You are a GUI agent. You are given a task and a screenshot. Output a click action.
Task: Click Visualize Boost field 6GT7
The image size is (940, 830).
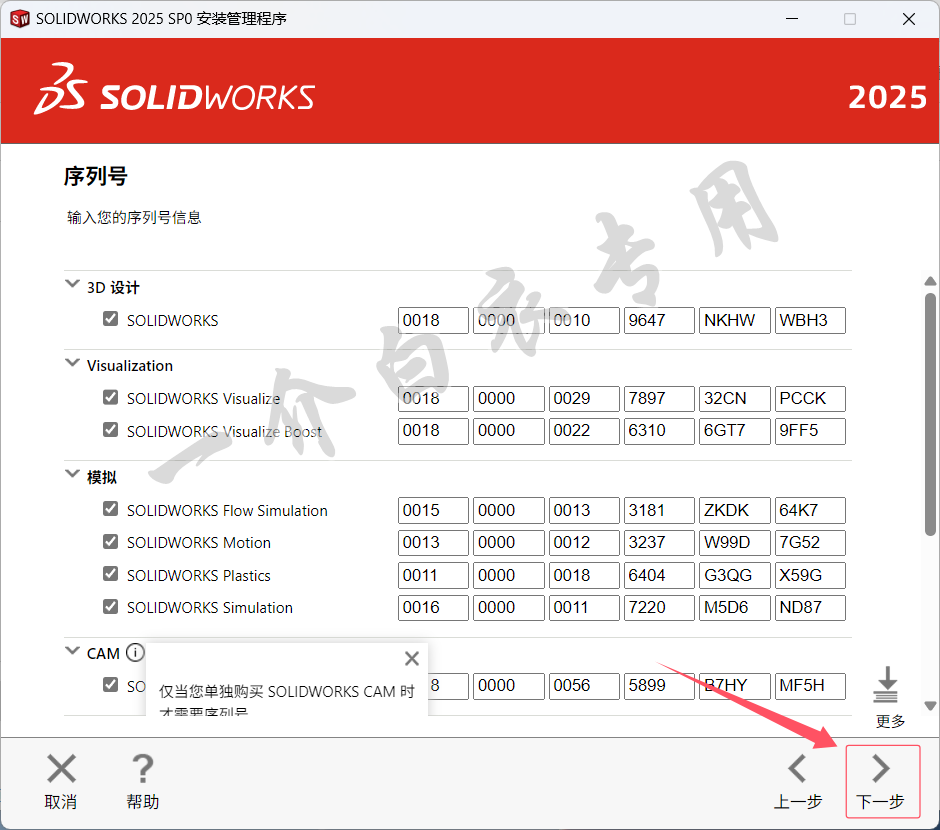[x=735, y=431]
